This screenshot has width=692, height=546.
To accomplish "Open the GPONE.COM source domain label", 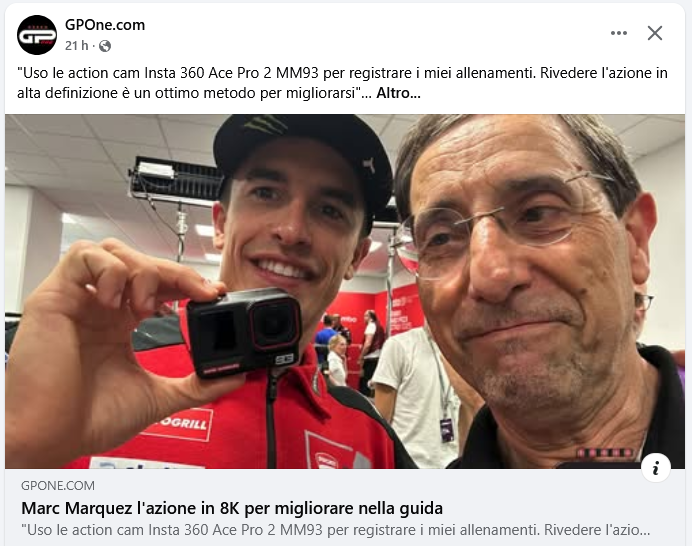I will [58, 486].
